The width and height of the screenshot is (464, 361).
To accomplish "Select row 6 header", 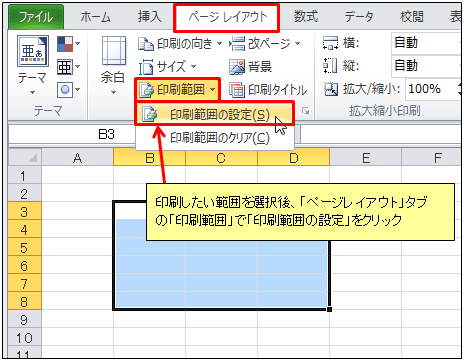I will [x=25, y=265].
